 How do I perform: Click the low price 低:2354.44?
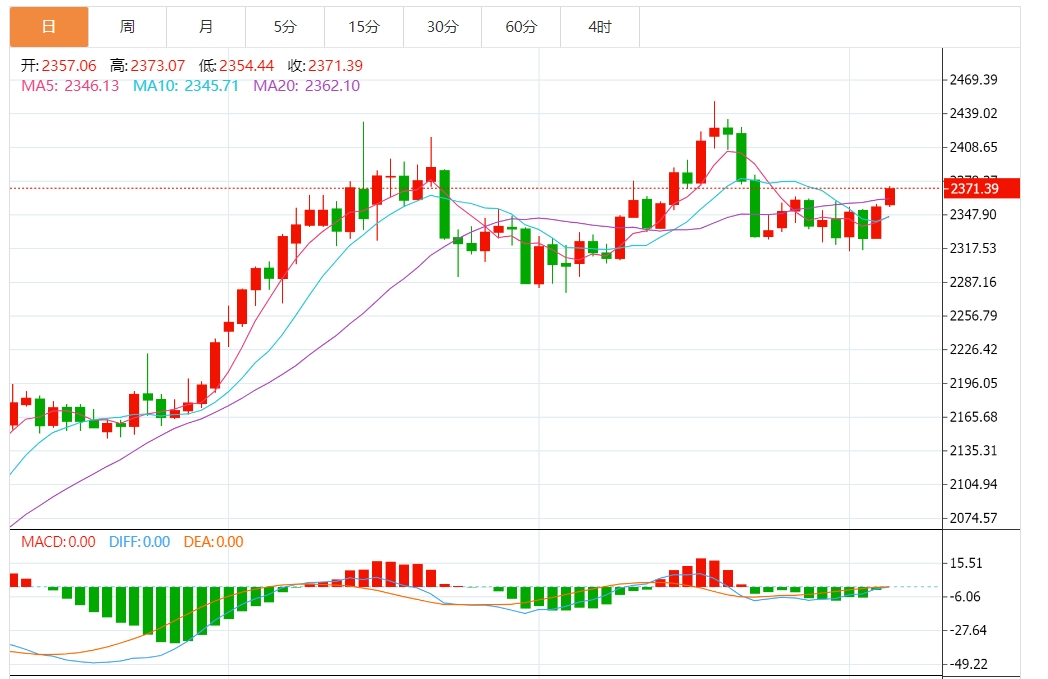(x=237, y=65)
